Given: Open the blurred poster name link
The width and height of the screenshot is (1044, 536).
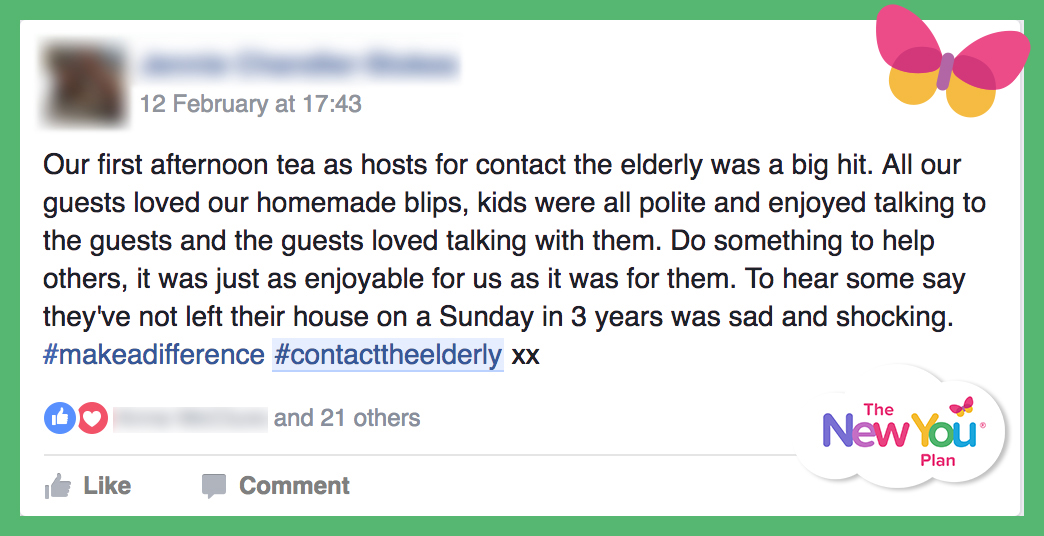Looking at the screenshot, I should pos(300,66).
